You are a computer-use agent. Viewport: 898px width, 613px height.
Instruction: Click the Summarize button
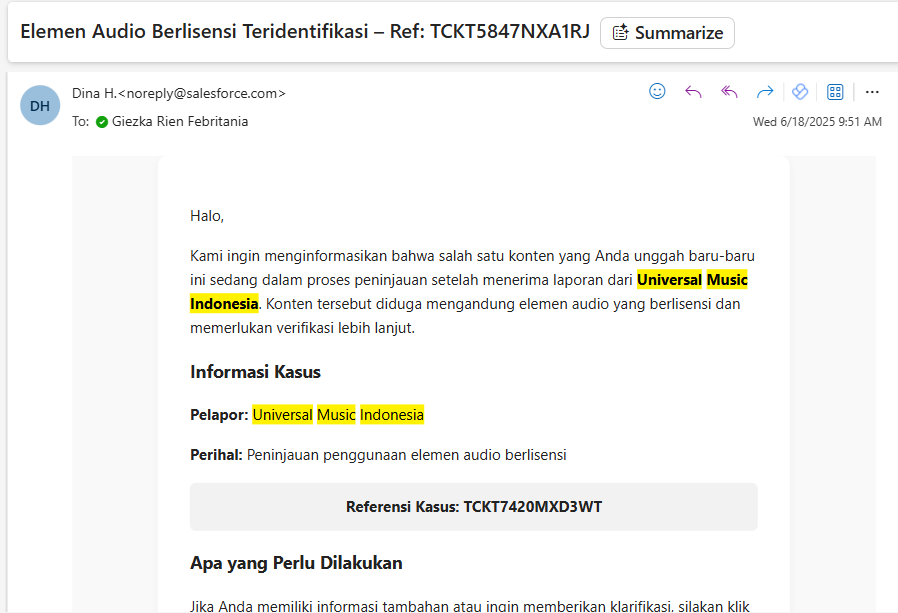tap(667, 33)
